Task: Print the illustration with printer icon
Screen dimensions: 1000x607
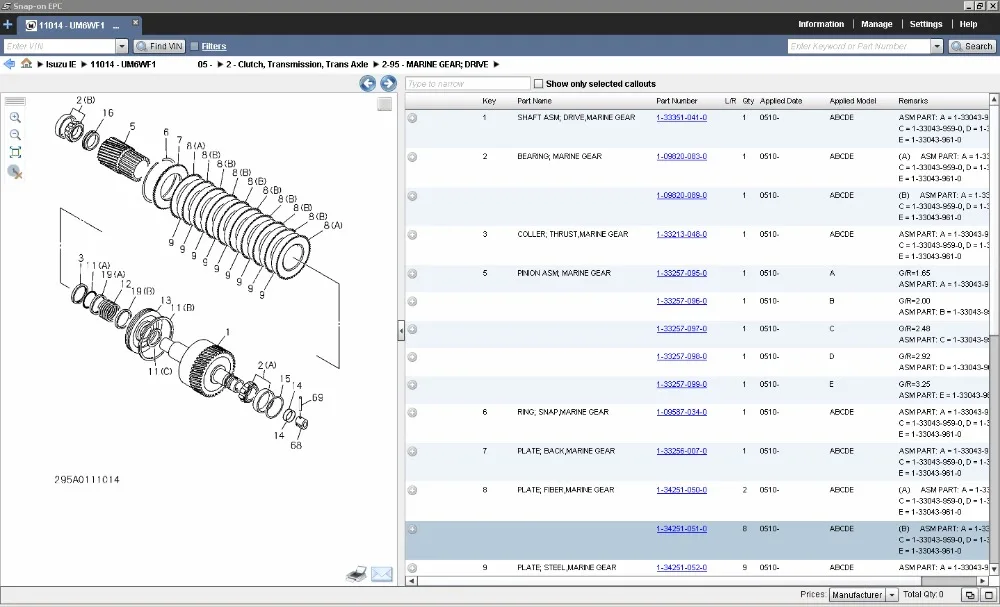Action: coord(357,574)
